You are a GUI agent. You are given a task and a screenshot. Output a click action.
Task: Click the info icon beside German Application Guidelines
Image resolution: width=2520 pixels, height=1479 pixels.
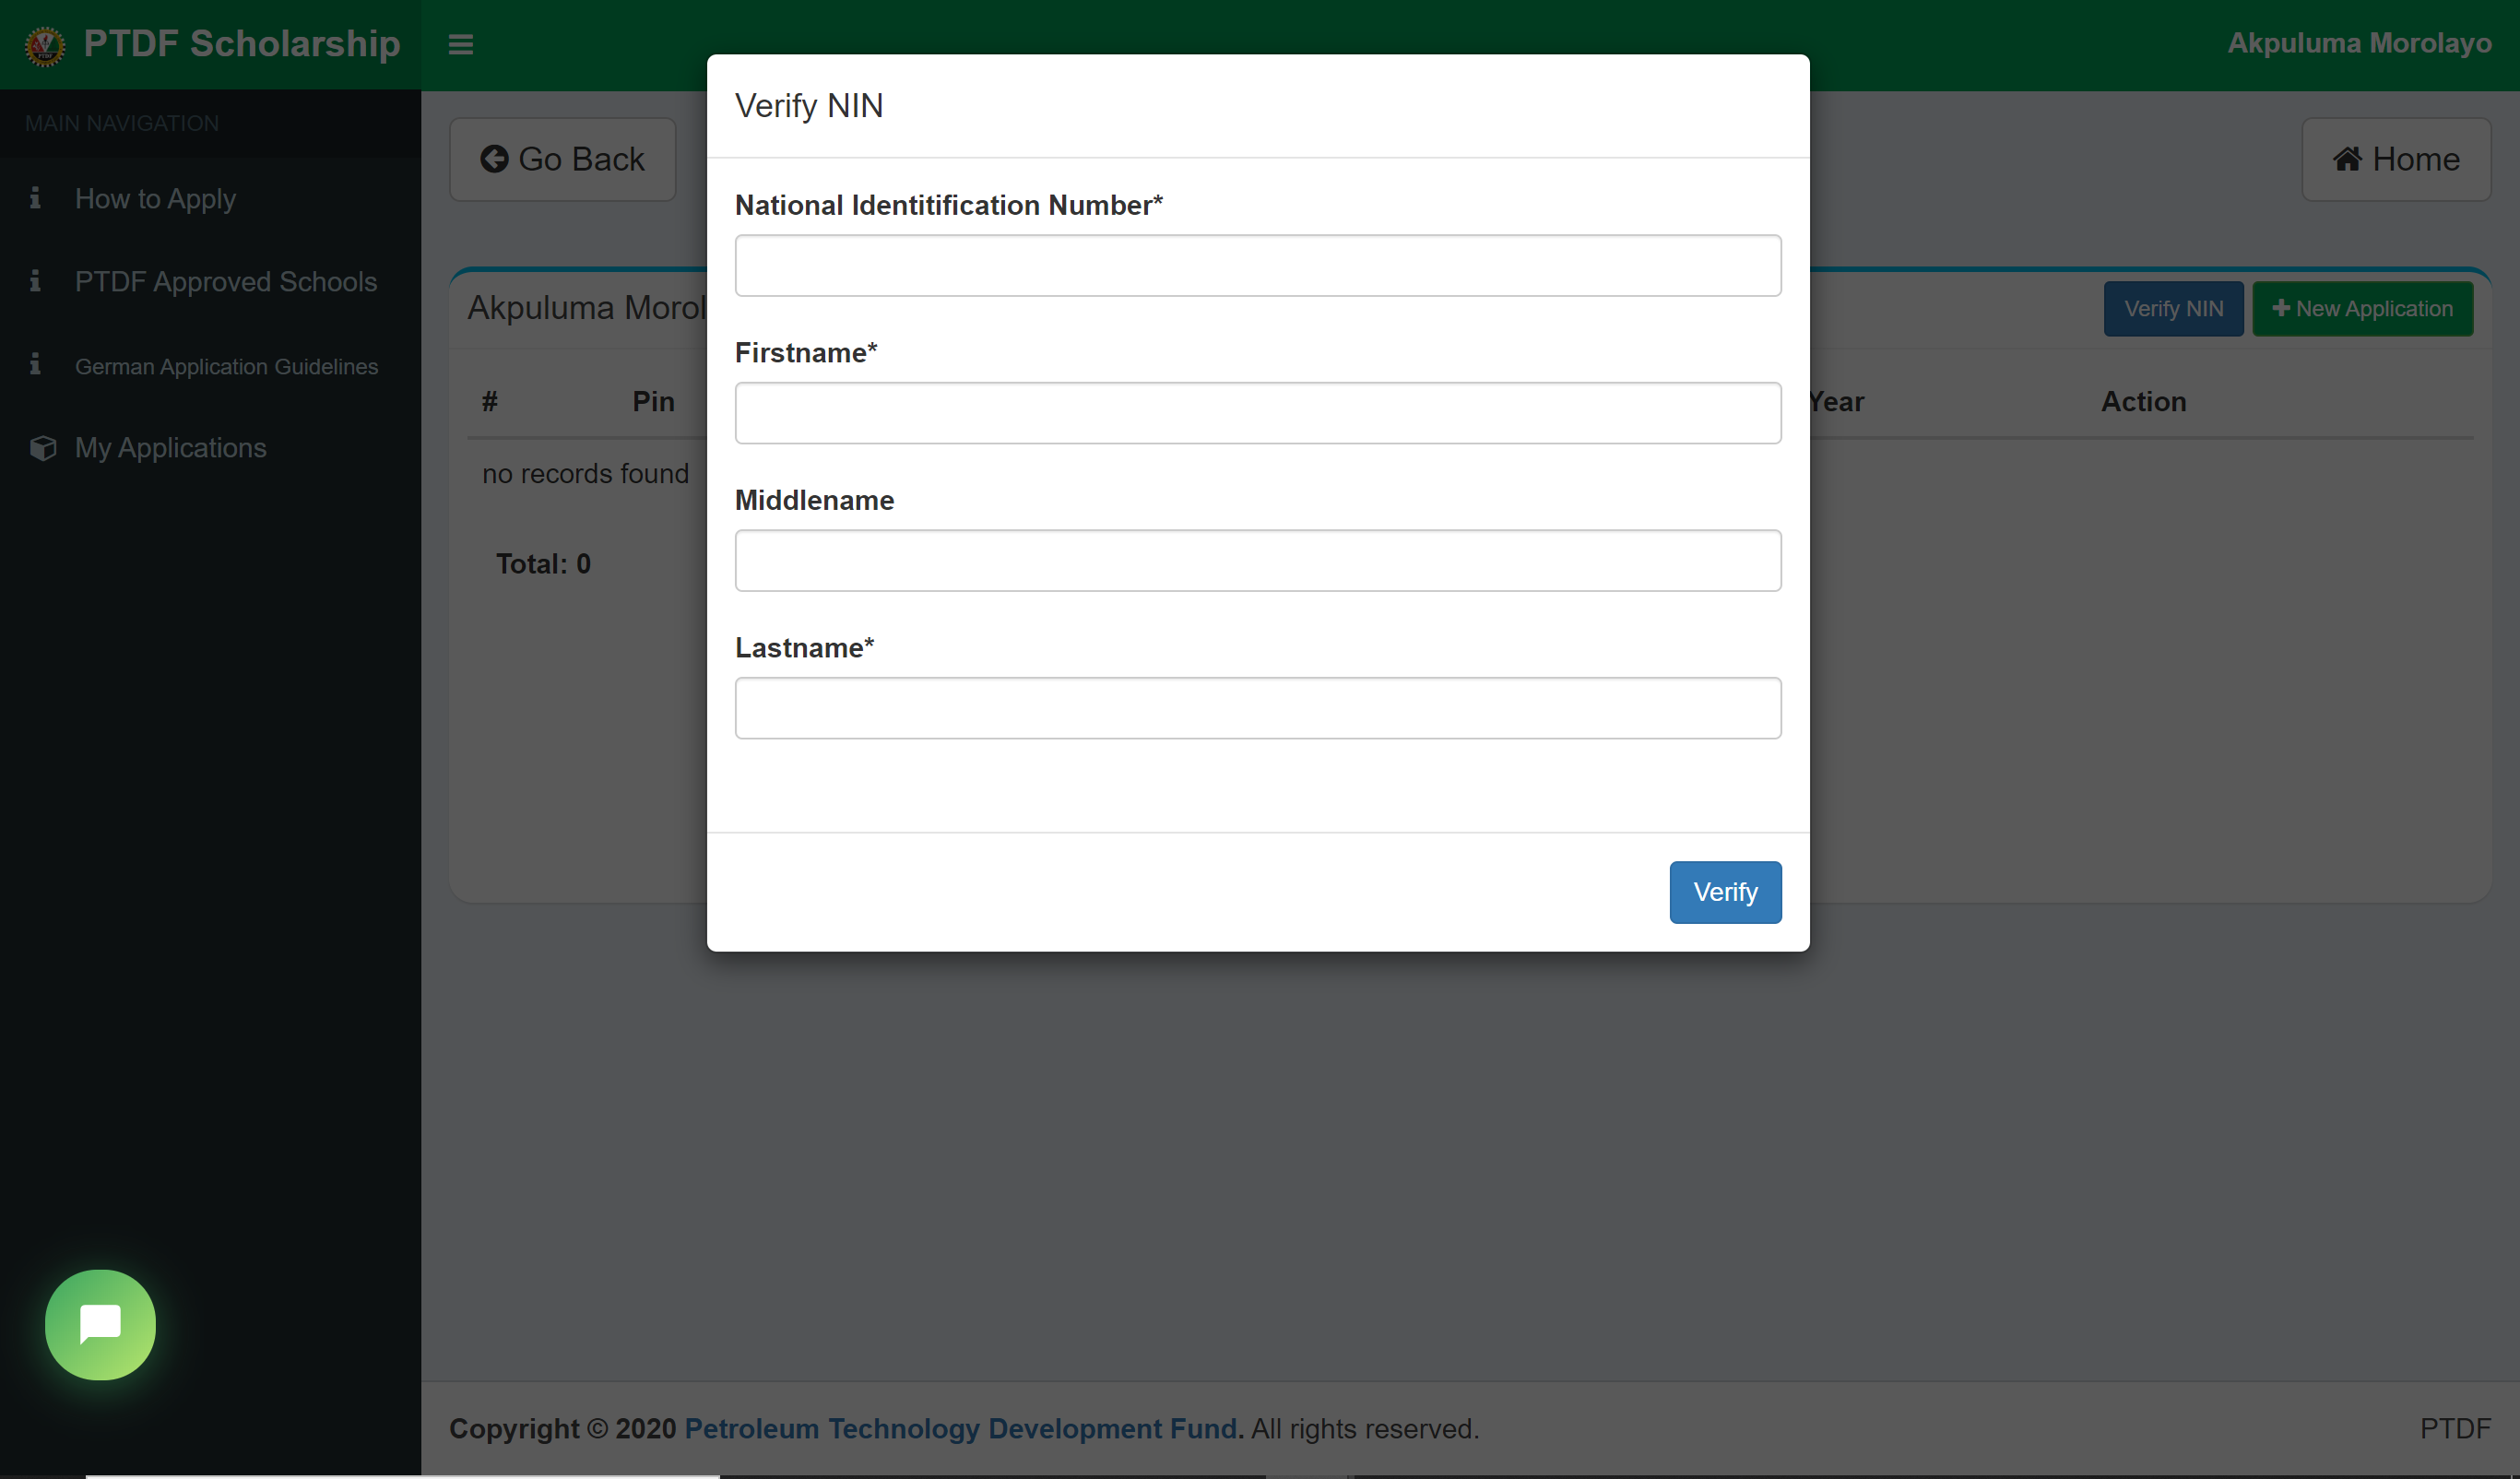37,364
